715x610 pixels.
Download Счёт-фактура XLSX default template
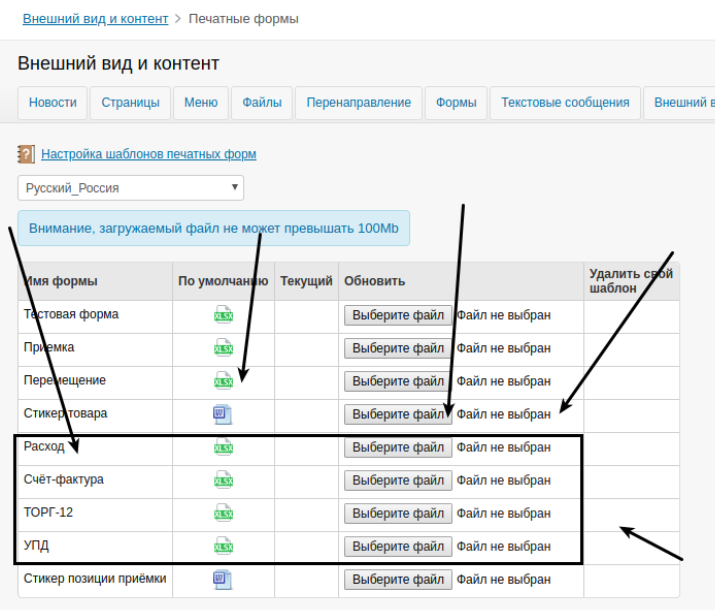click(x=223, y=480)
